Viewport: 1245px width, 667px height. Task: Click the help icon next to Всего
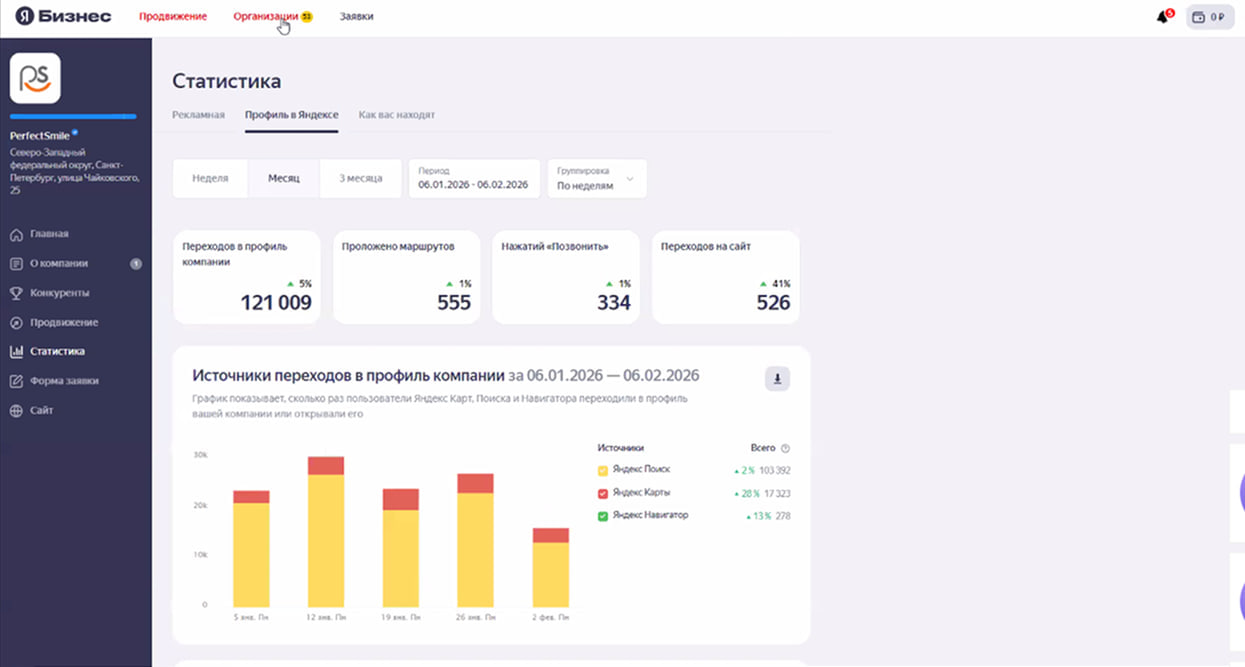tap(785, 448)
